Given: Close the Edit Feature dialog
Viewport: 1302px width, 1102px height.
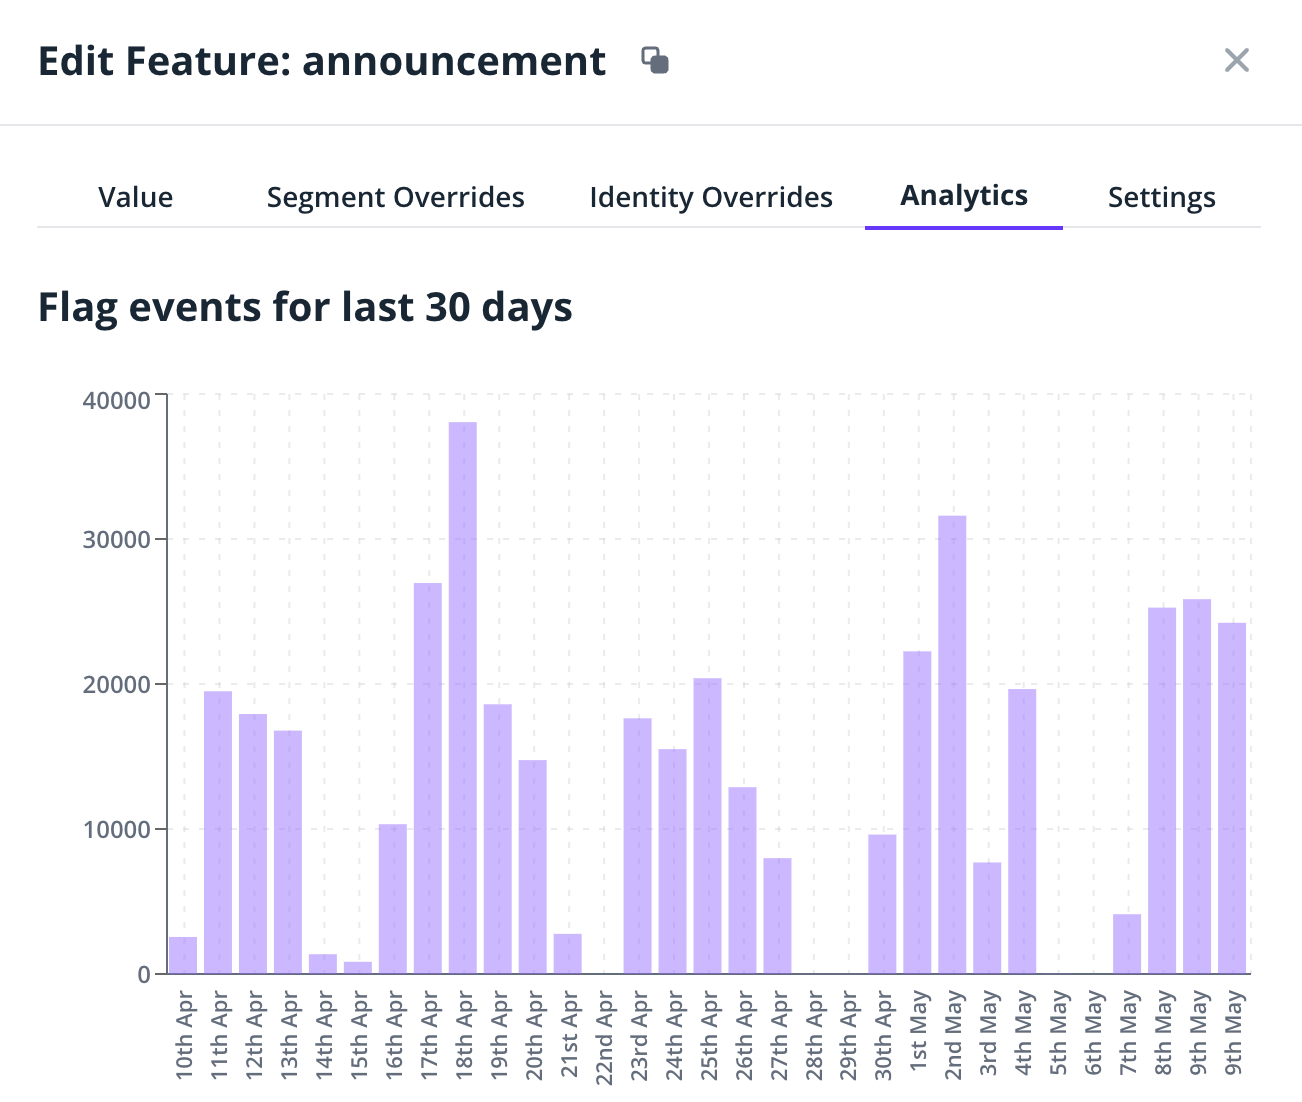Looking at the screenshot, I should click(1237, 61).
